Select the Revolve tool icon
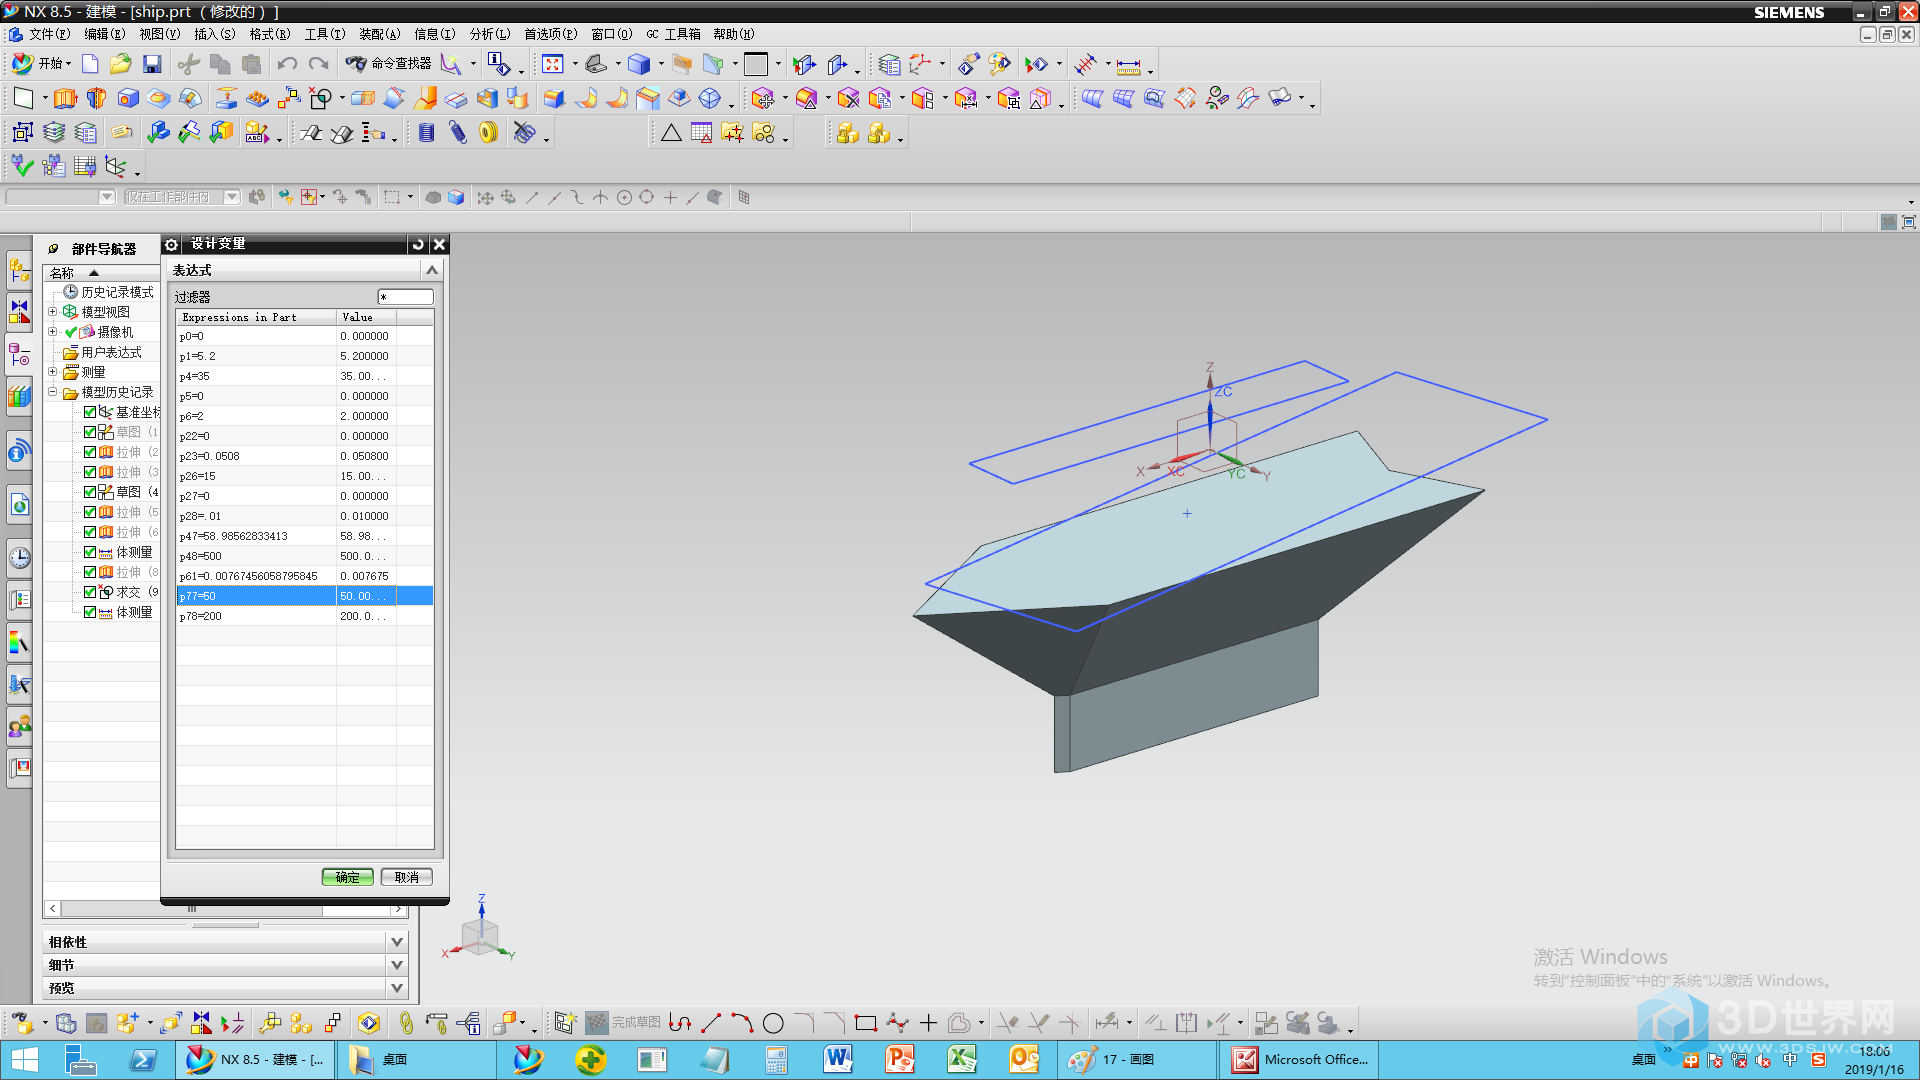 point(96,99)
